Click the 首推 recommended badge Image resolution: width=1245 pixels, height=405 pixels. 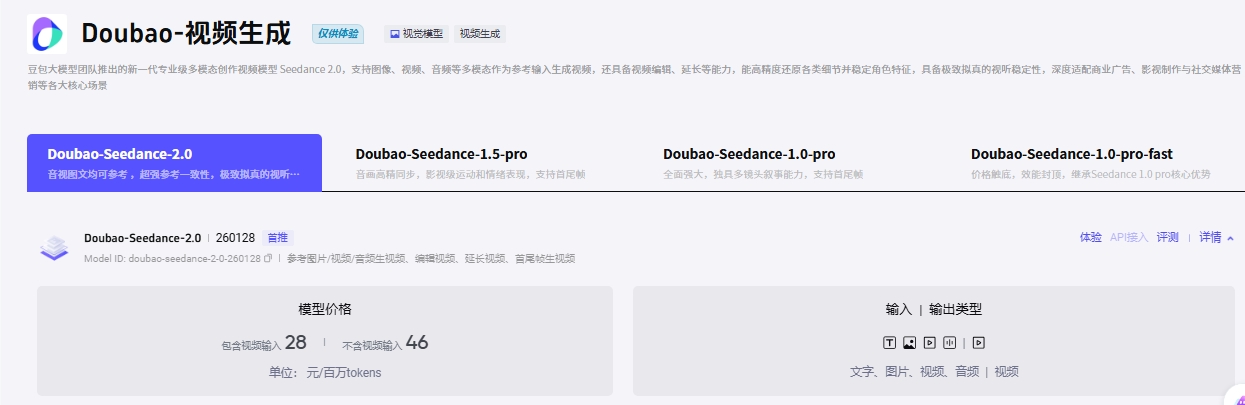pos(277,238)
